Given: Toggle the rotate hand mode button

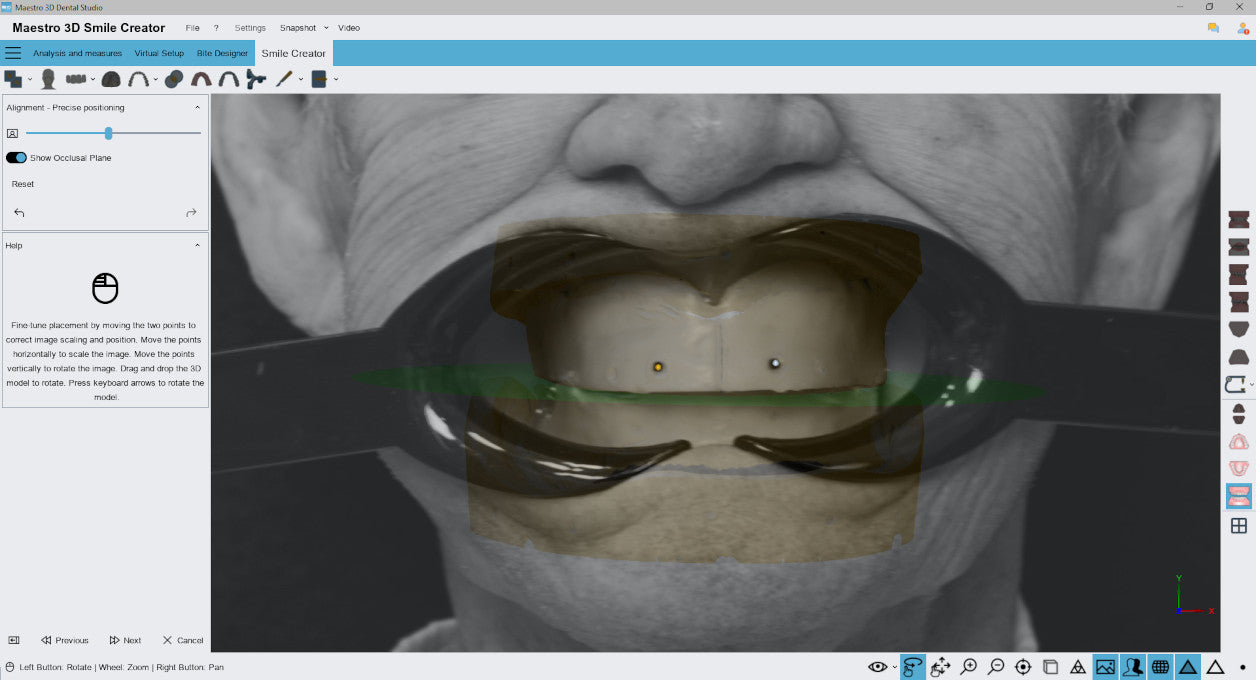Looking at the screenshot, I should pos(912,667).
